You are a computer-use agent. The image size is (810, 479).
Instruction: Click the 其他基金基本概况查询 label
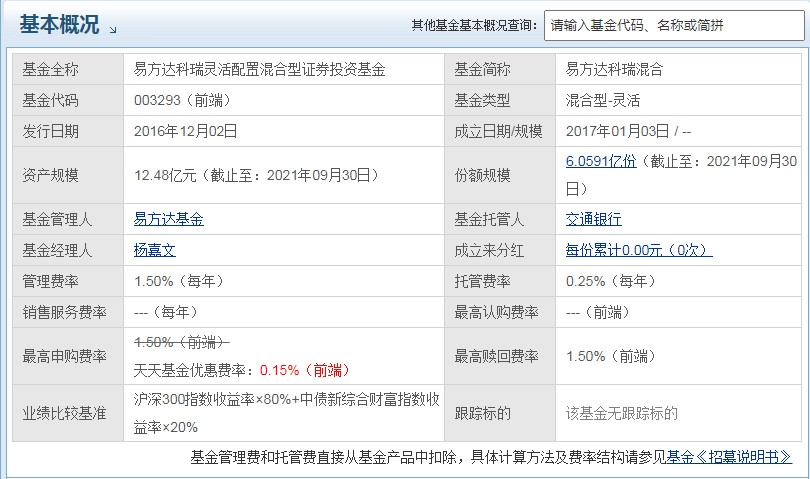click(x=474, y=25)
